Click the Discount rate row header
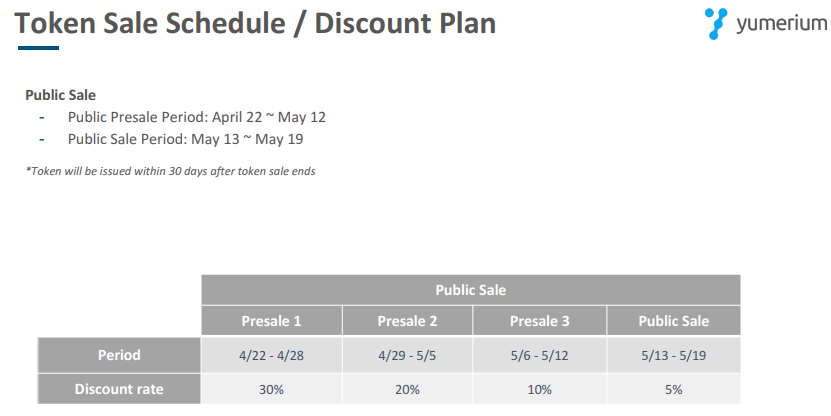The width and height of the screenshot is (831, 416). 119,389
